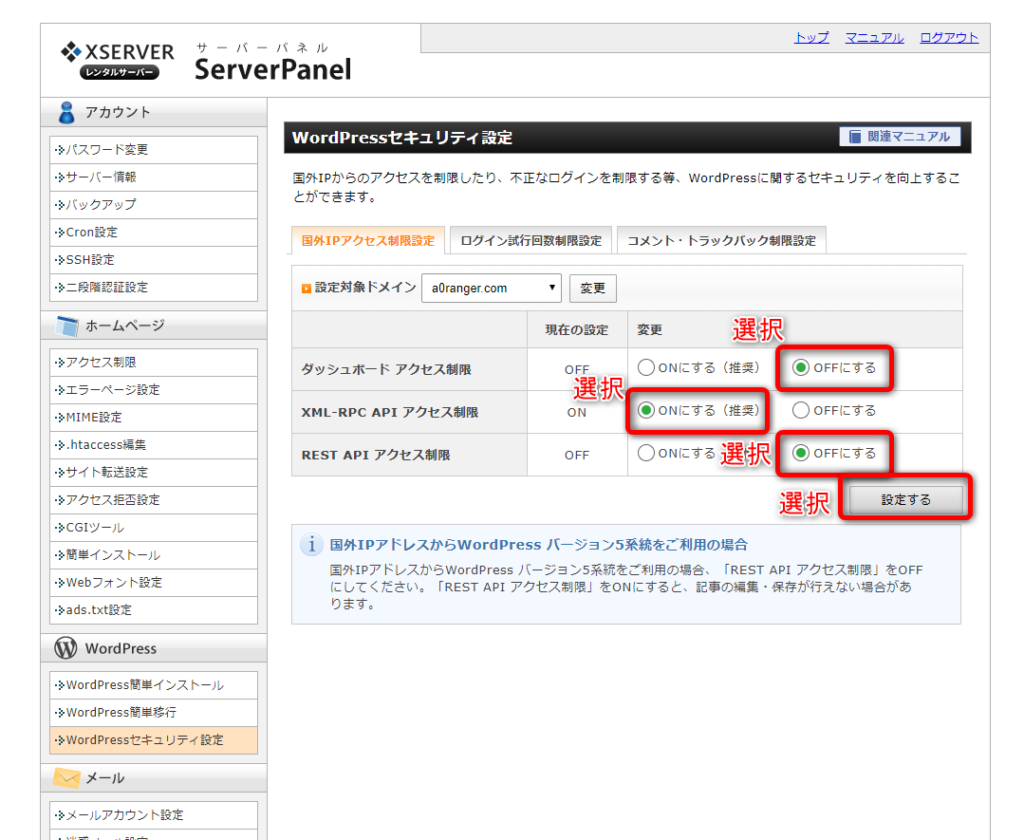The width and height of the screenshot is (1024, 840).
Task: Click the WordPress logo icon in sidebar
Action: tap(66, 648)
